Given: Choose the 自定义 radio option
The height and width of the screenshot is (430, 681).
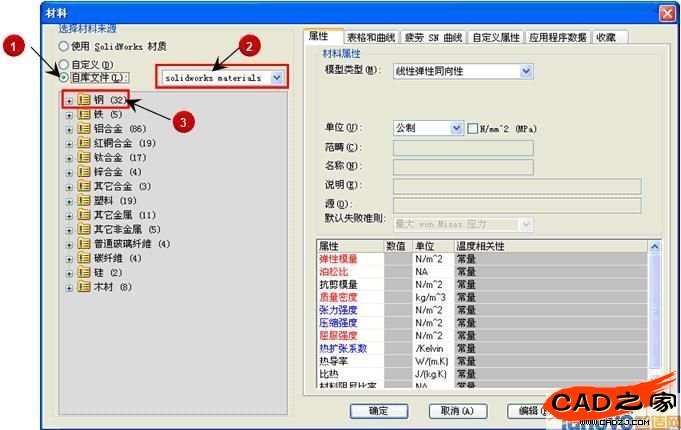Looking at the screenshot, I should point(65,65).
